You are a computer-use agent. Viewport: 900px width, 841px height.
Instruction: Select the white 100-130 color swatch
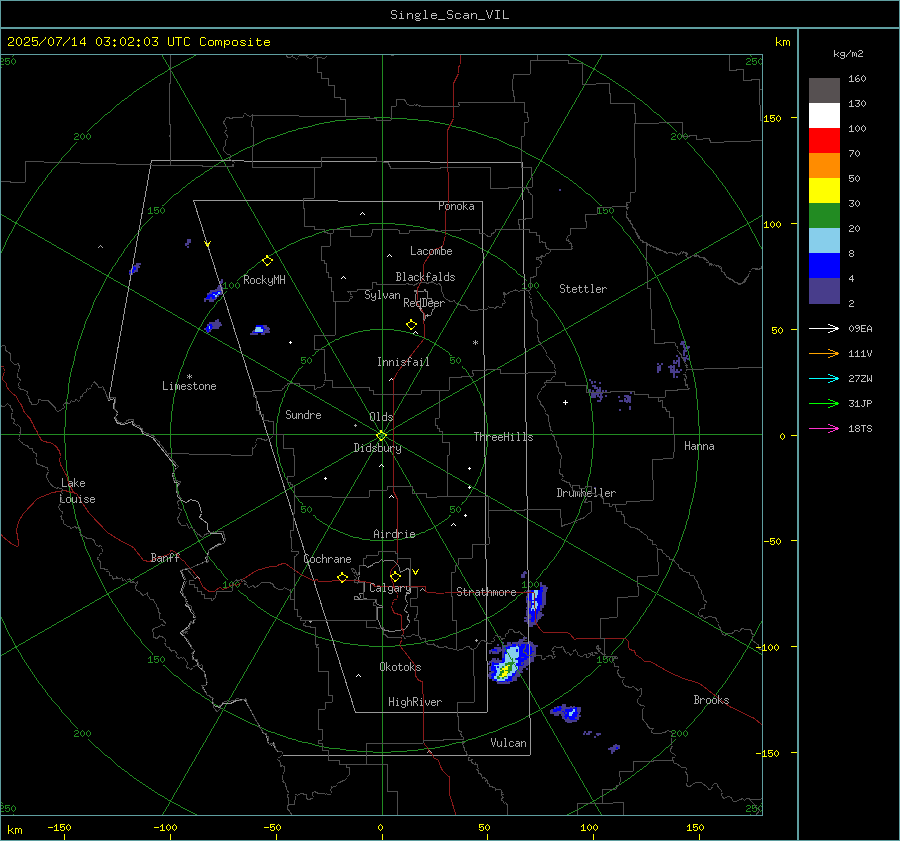point(824,116)
